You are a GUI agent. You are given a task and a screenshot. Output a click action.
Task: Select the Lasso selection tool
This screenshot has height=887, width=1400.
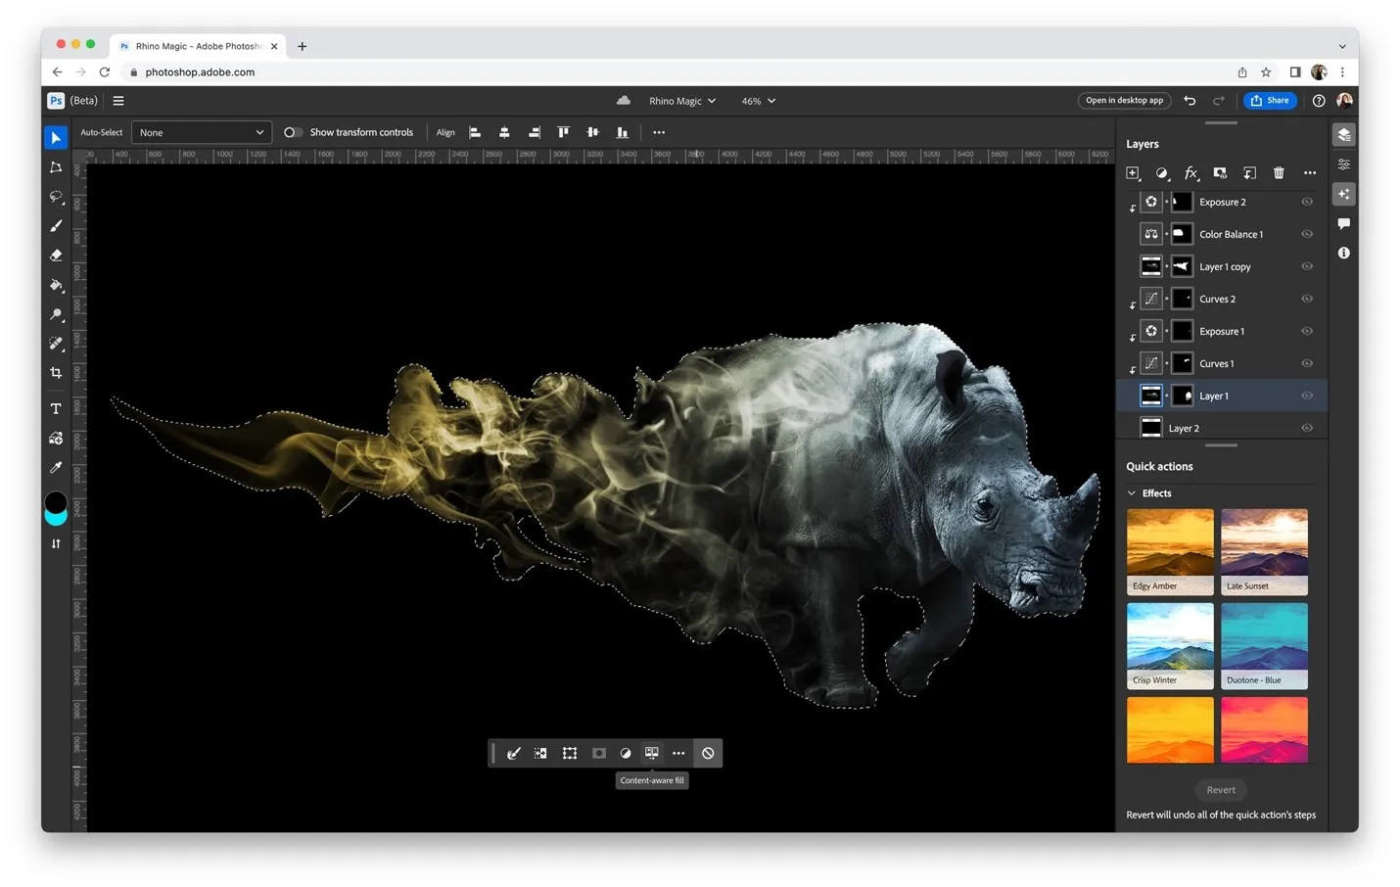pos(56,196)
